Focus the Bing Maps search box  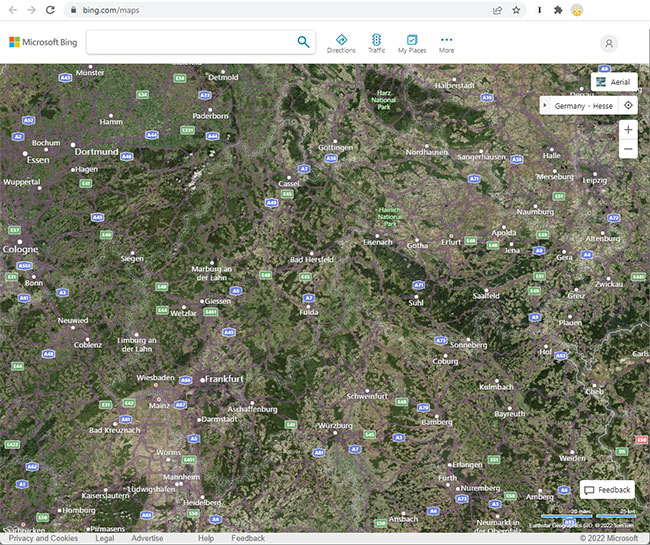pos(192,42)
